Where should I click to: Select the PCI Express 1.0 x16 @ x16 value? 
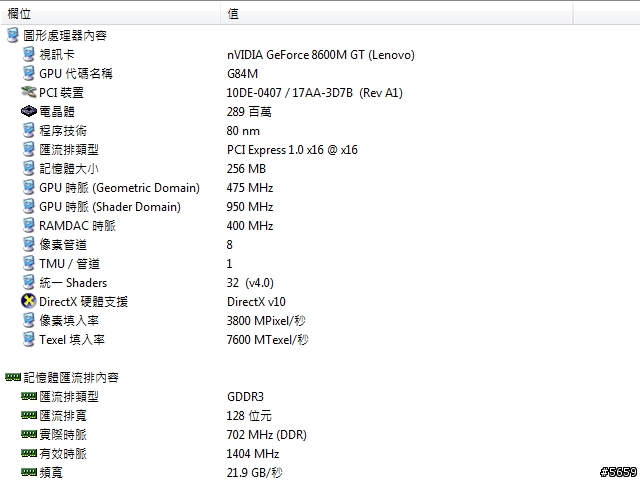point(292,150)
